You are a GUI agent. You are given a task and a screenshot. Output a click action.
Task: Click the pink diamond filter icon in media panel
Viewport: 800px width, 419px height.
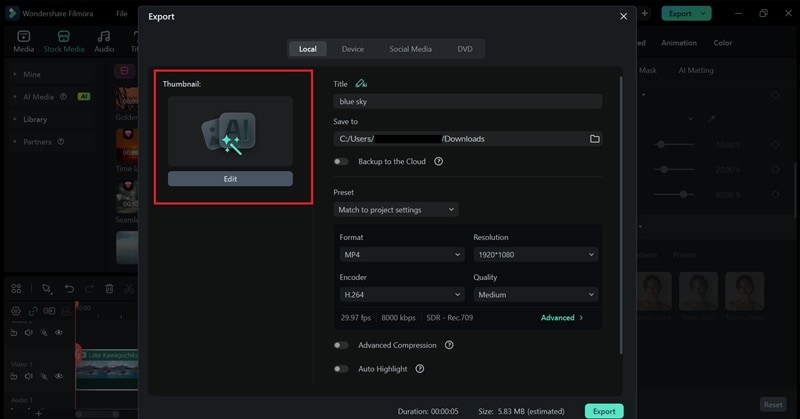pos(124,70)
